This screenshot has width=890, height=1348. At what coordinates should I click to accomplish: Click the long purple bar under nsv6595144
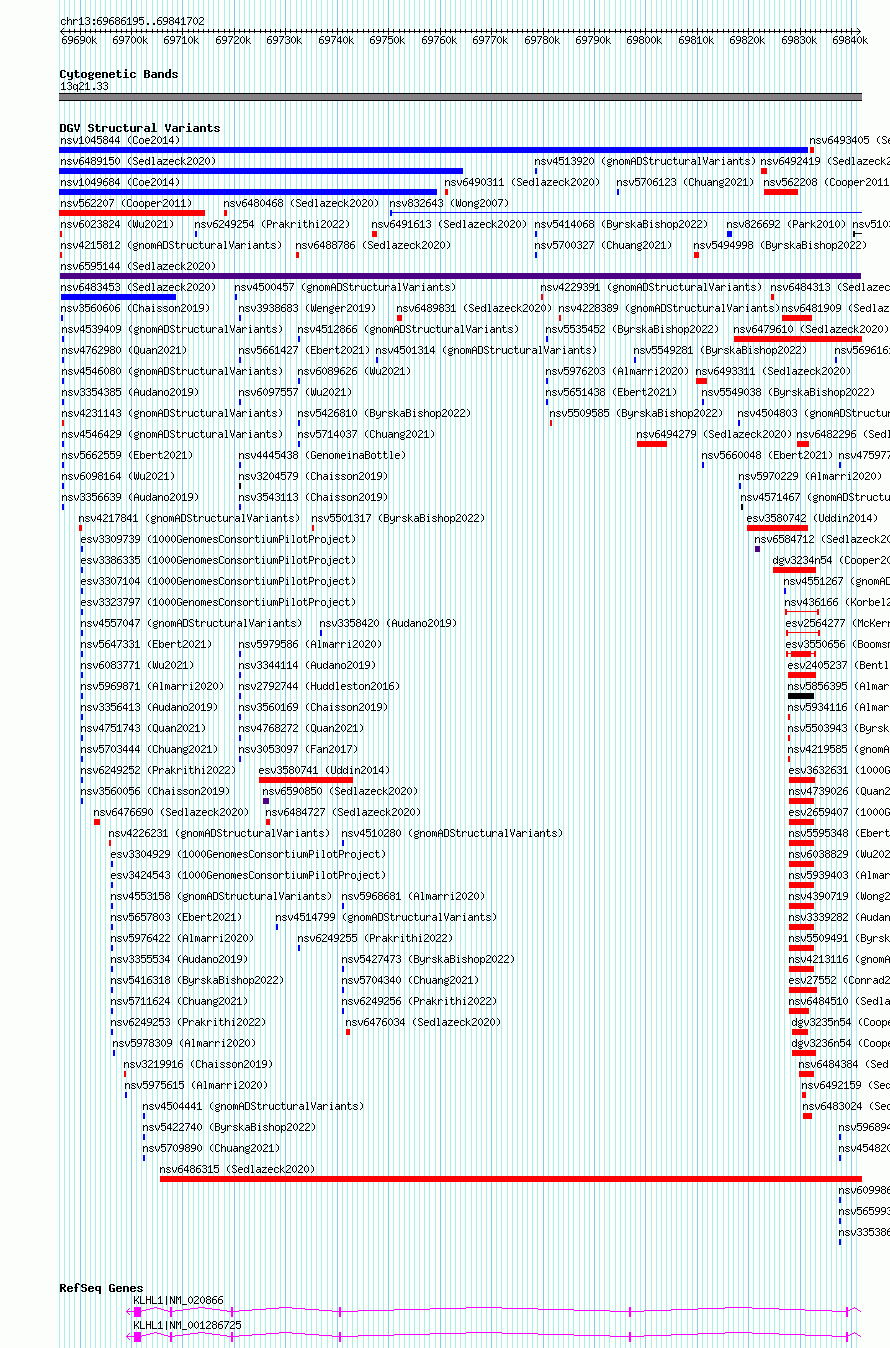[460, 276]
